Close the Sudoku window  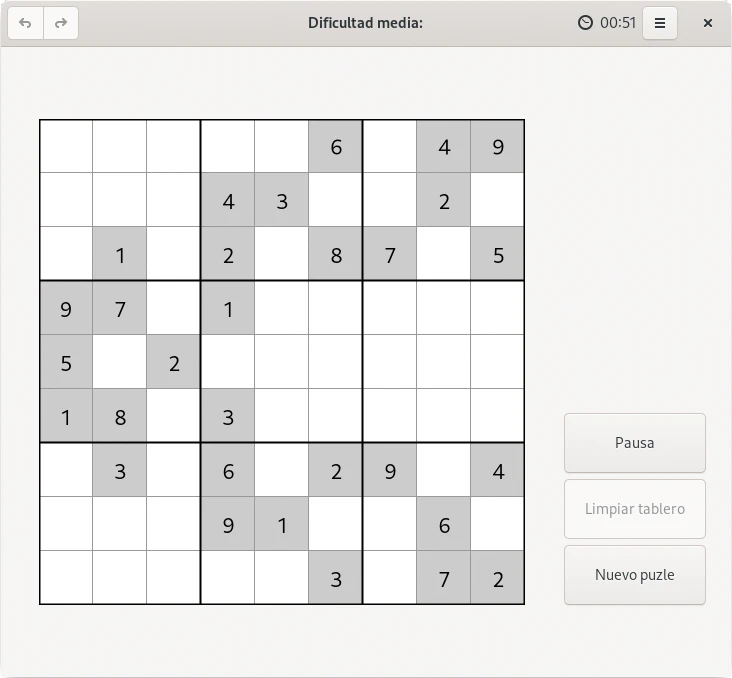(x=708, y=23)
